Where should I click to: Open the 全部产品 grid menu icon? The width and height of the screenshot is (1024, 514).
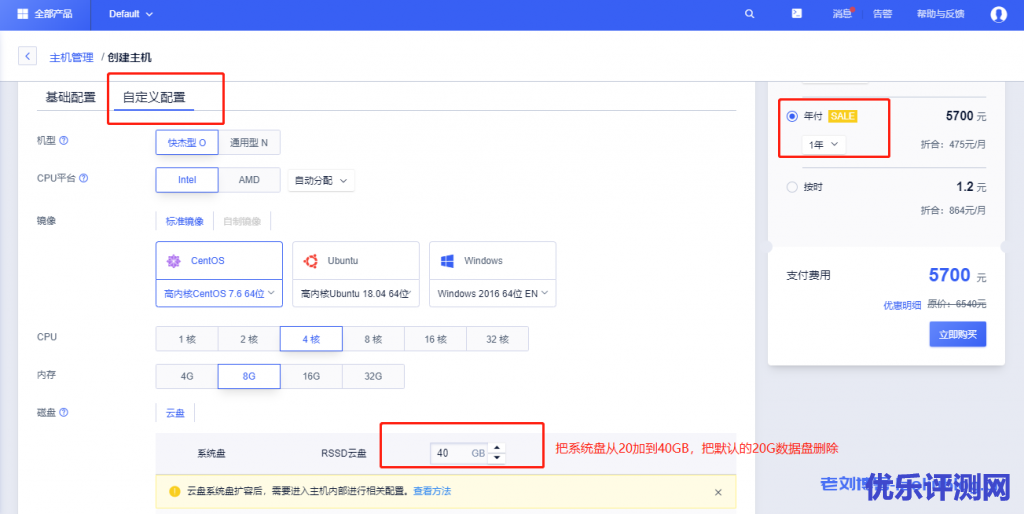pos(22,14)
